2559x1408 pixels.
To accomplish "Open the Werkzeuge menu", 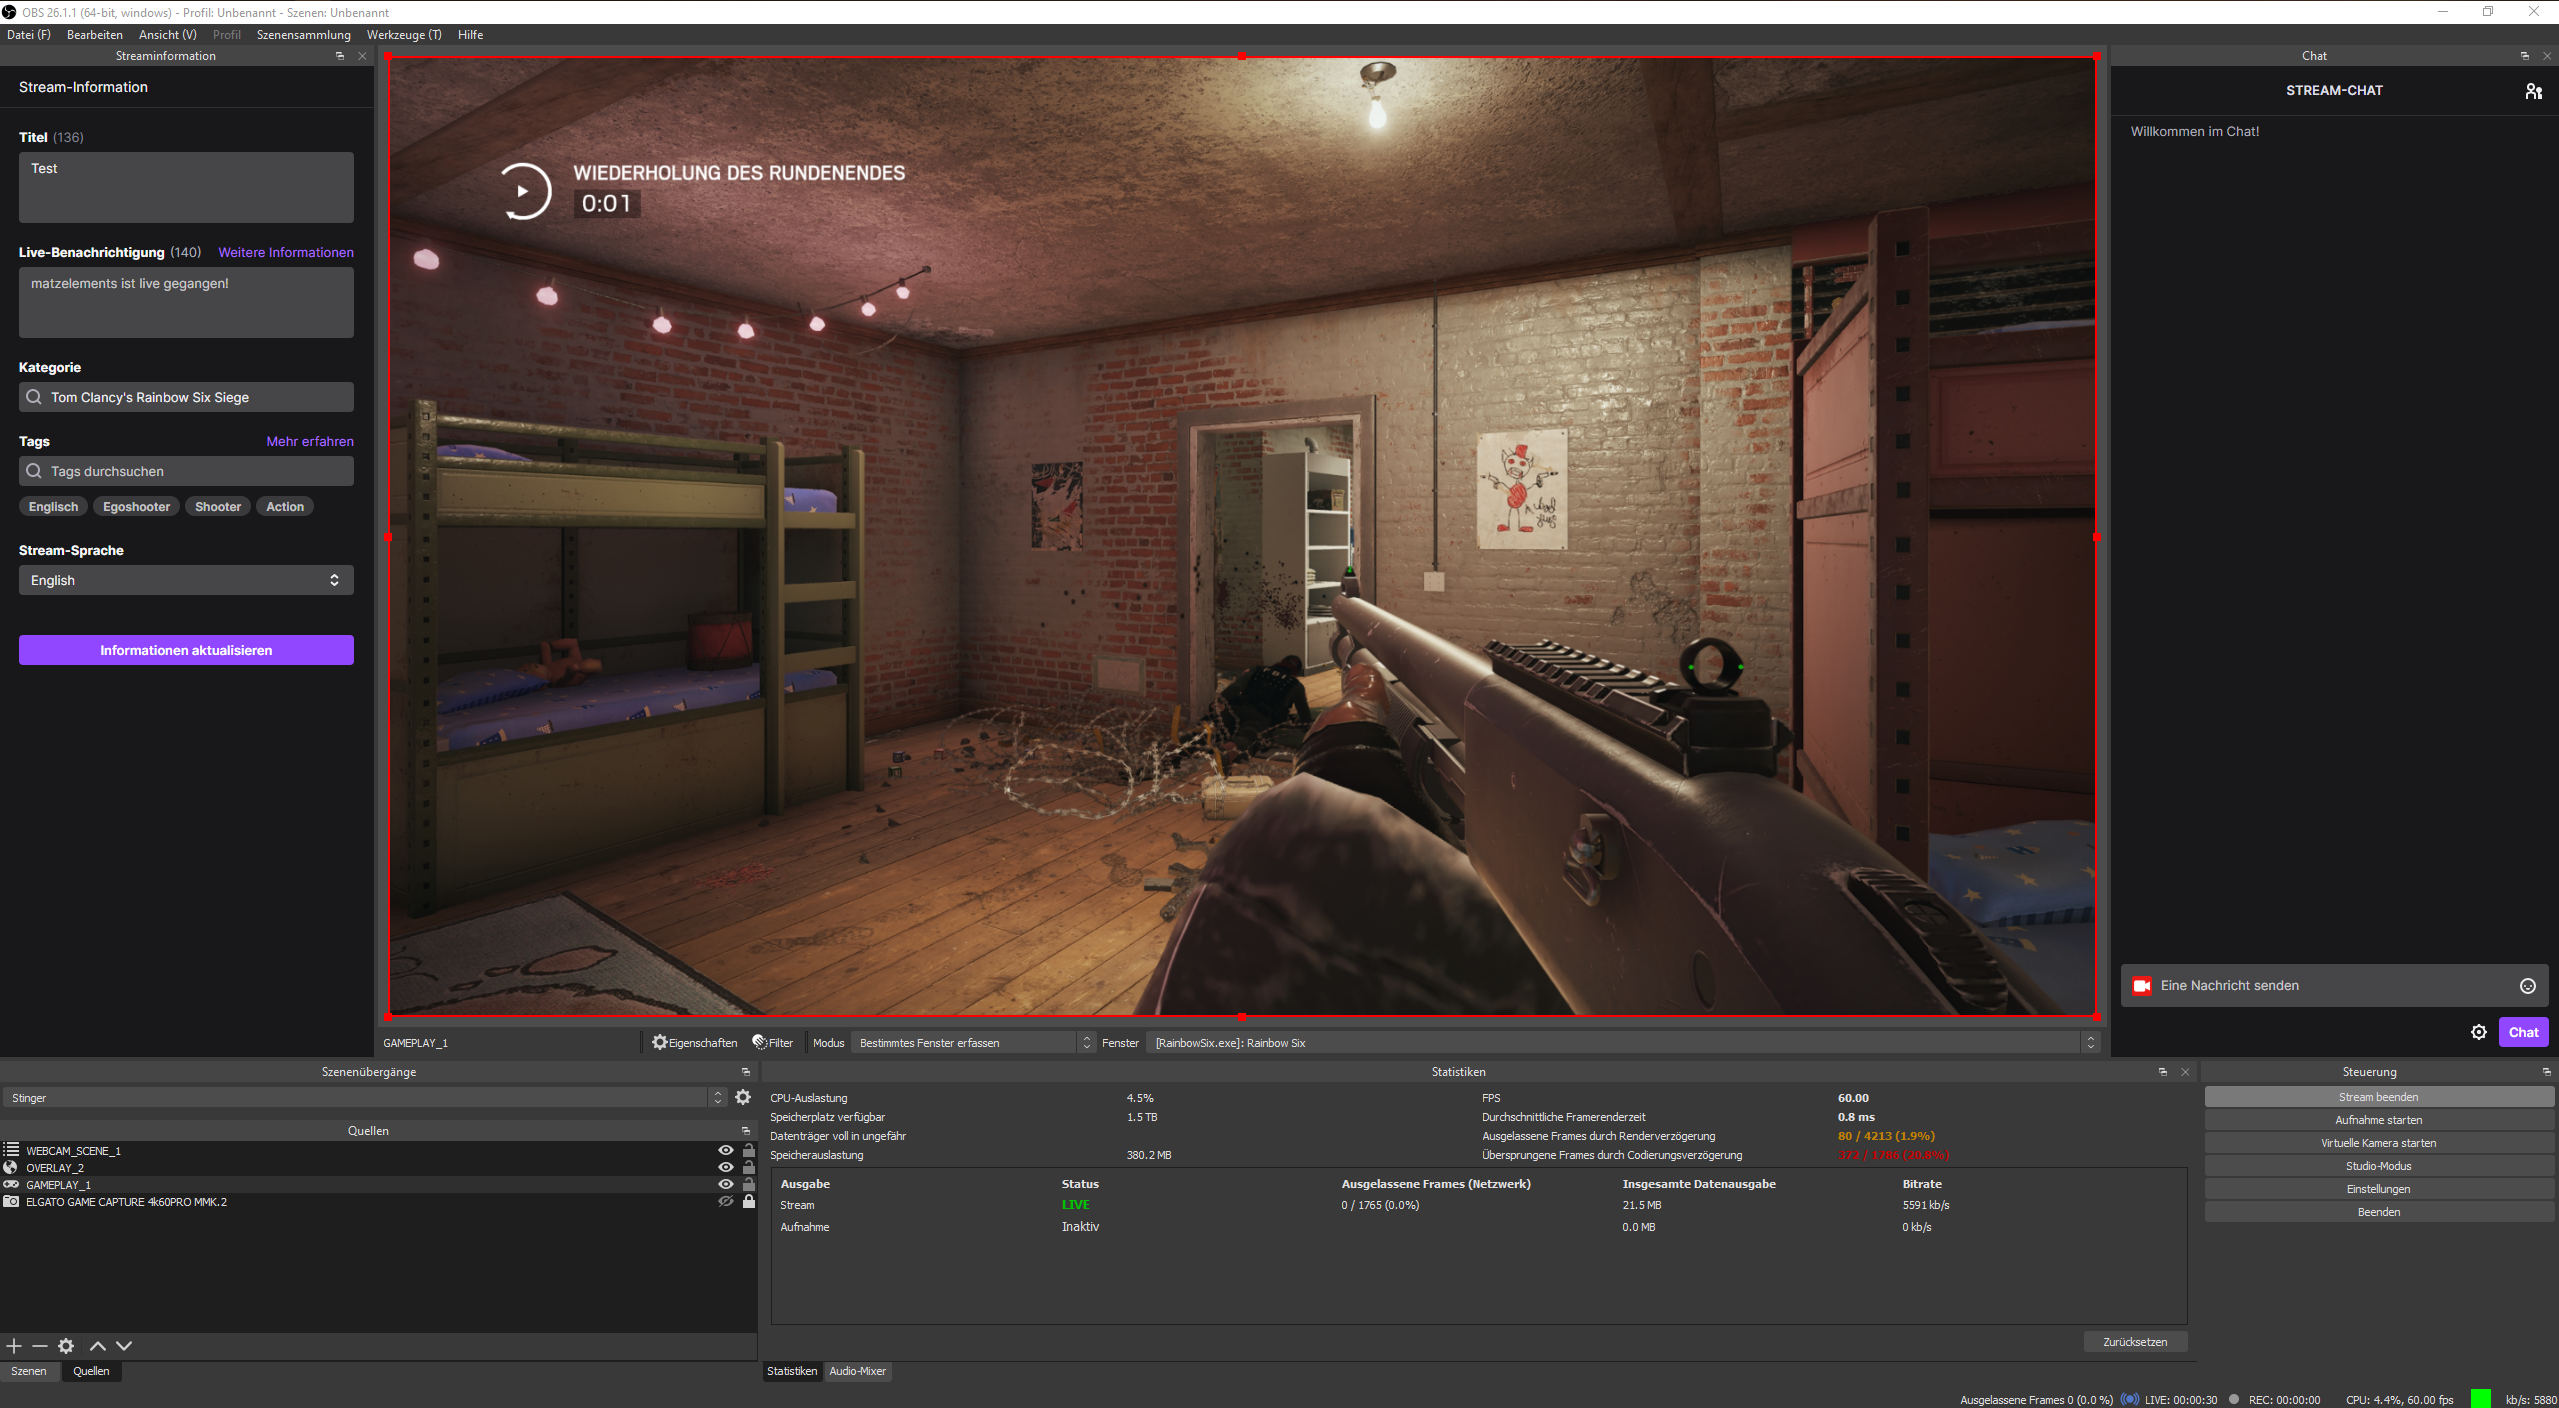I will tap(403, 34).
